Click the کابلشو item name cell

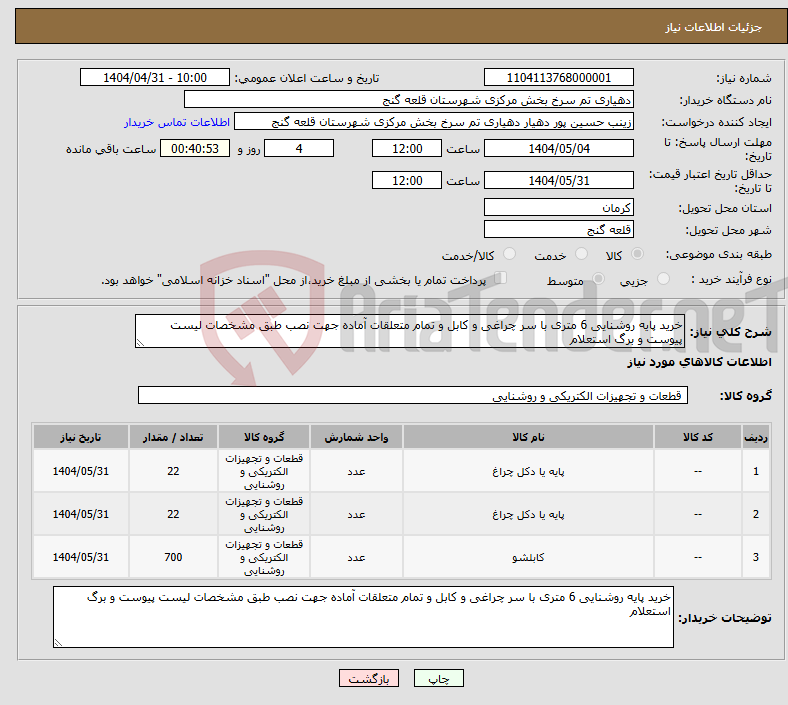point(528,557)
